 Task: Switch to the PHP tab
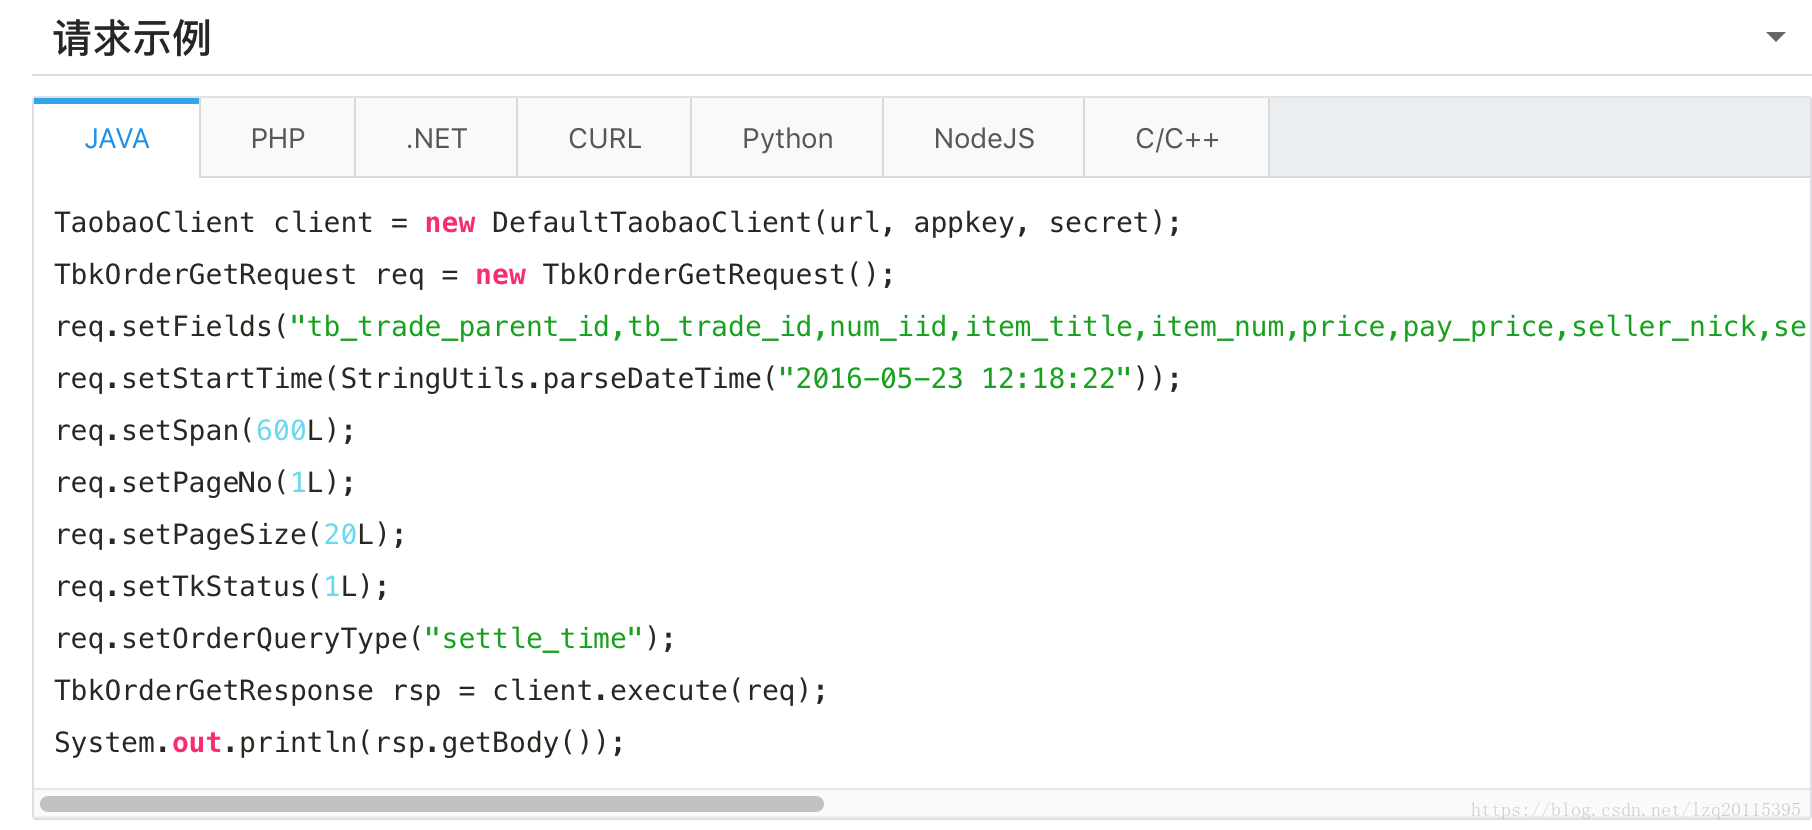278,138
